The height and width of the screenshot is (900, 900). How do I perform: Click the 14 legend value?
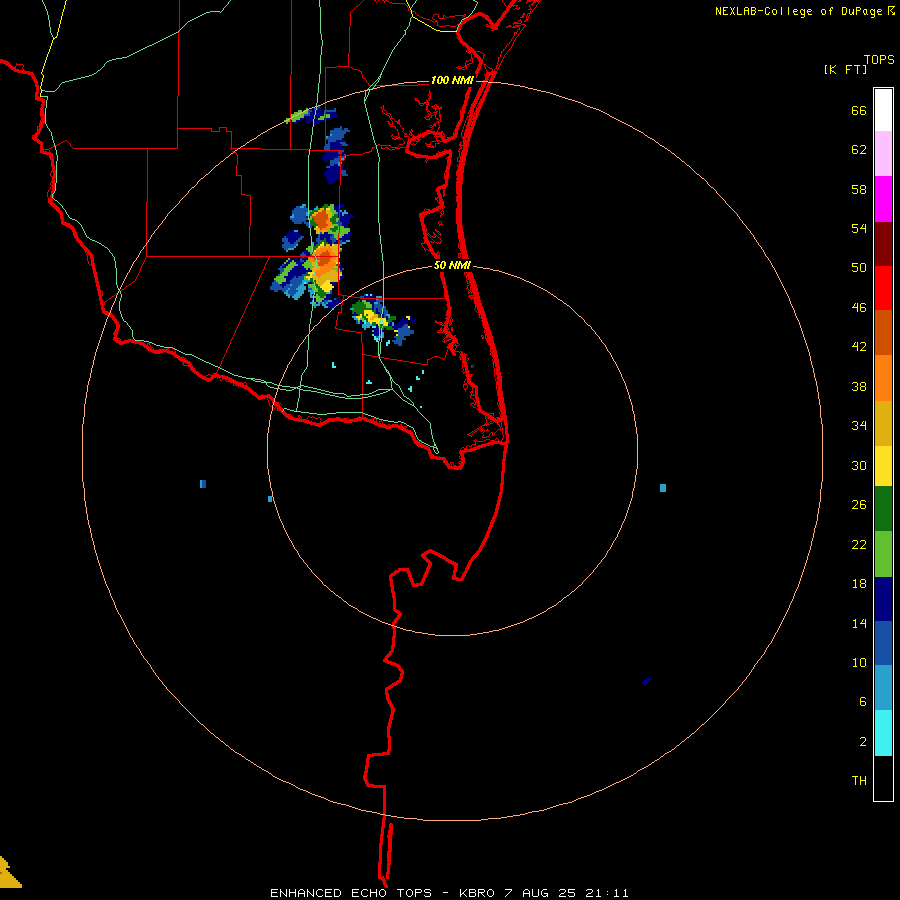coord(859,623)
